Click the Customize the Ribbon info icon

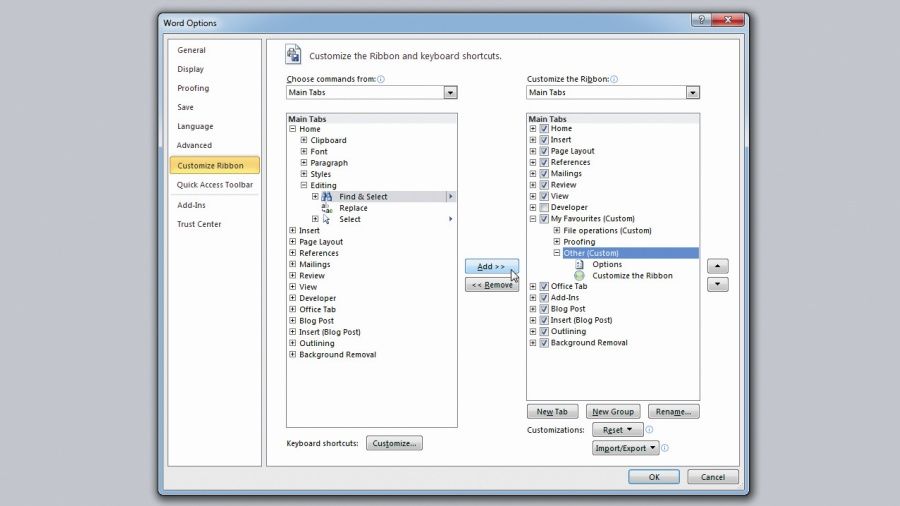point(614,79)
